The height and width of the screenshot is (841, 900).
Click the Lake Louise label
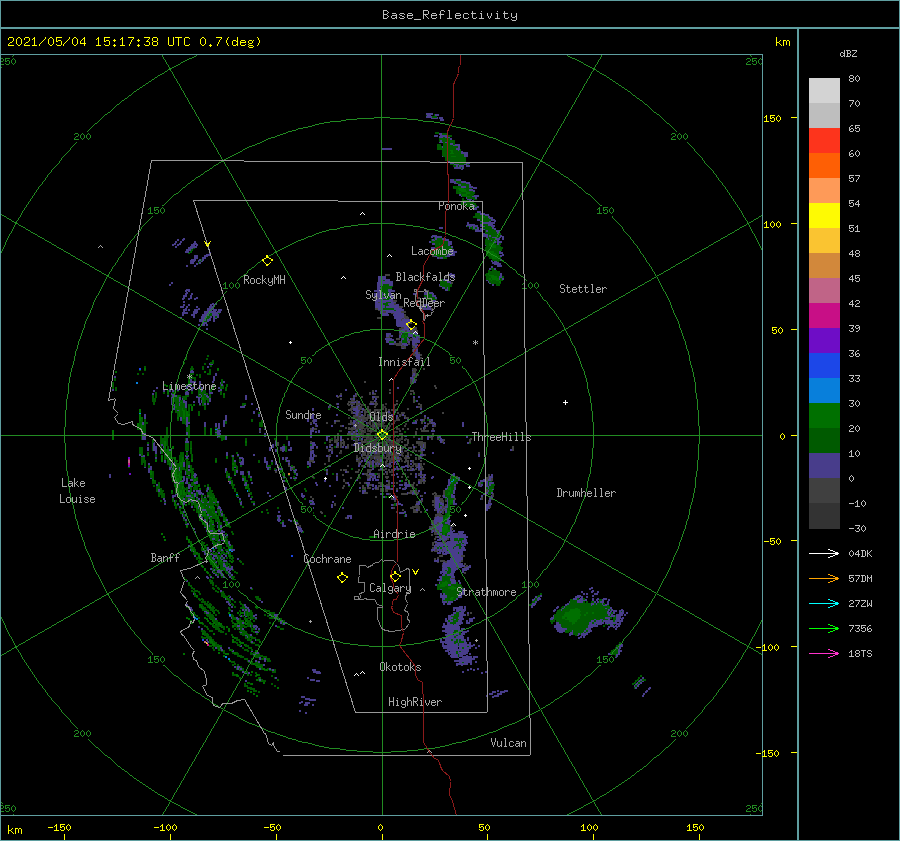(77, 491)
